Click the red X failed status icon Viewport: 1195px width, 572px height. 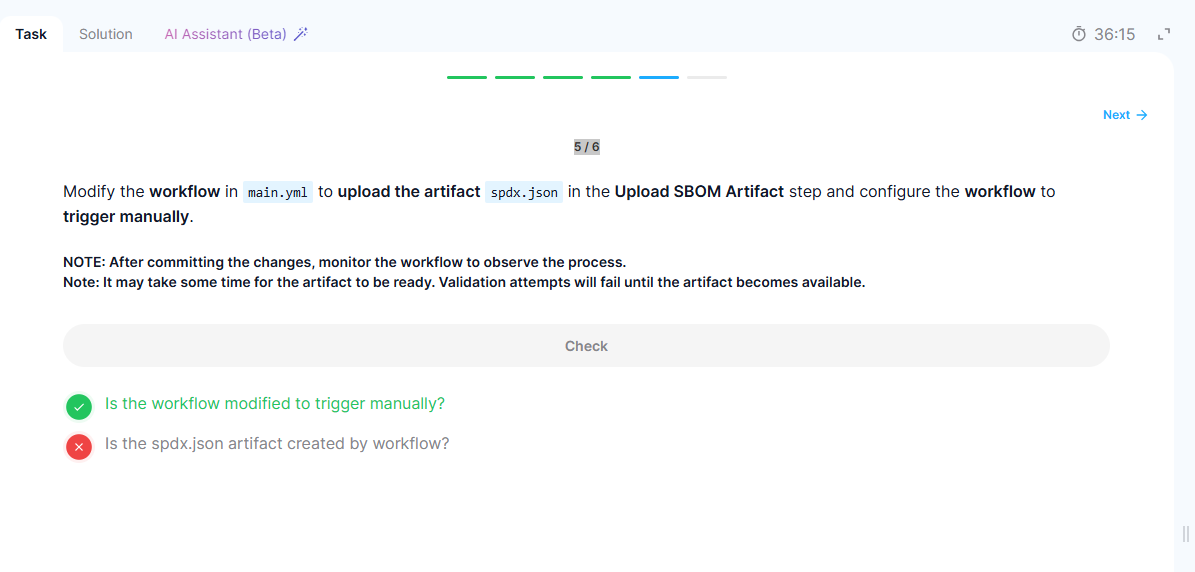pyautogui.click(x=79, y=446)
